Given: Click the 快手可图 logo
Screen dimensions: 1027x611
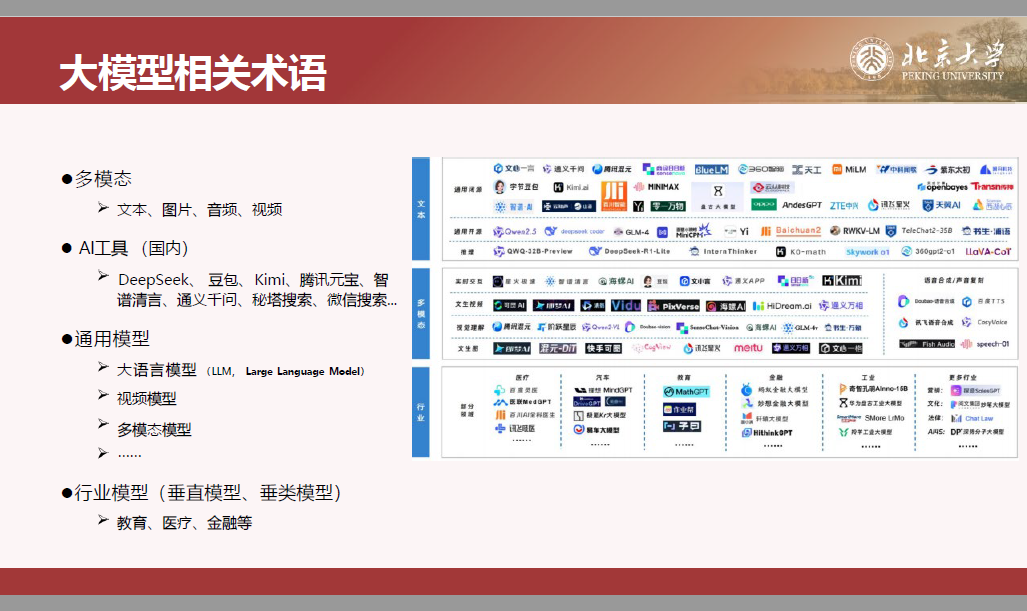Looking at the screenshot, I should click(603, 348).
